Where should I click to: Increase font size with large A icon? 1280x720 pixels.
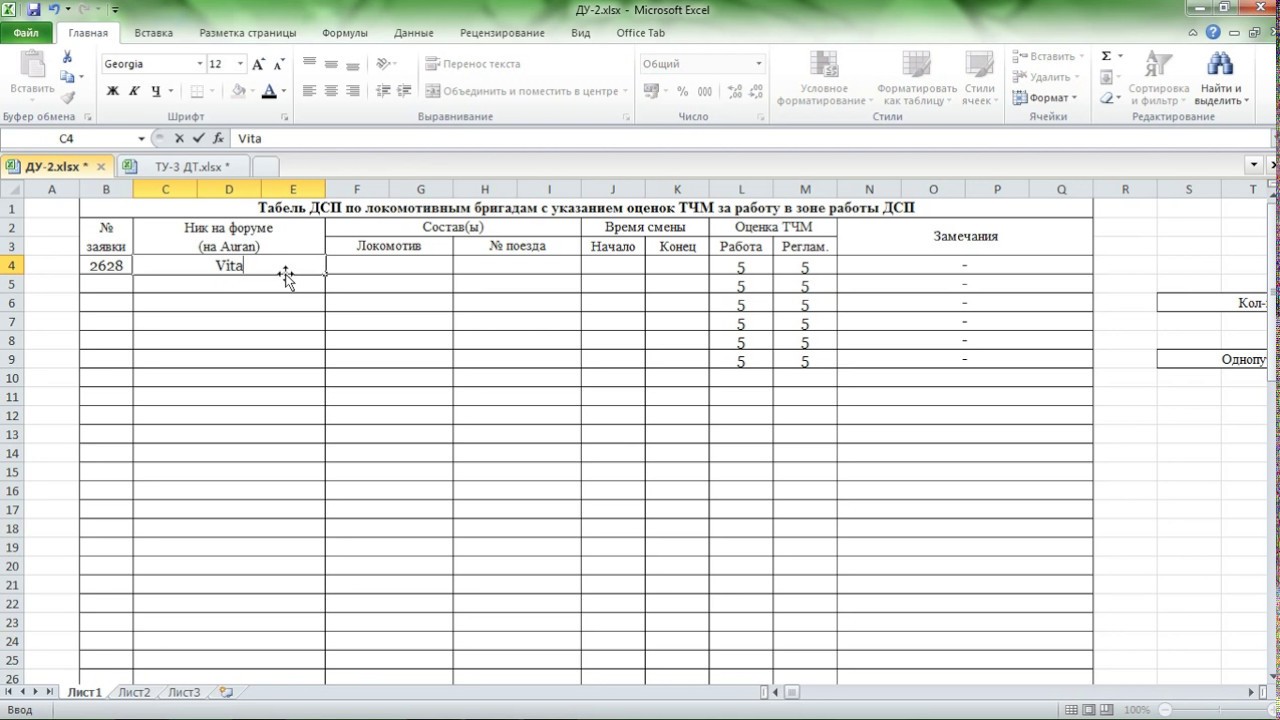pos(258,64)
